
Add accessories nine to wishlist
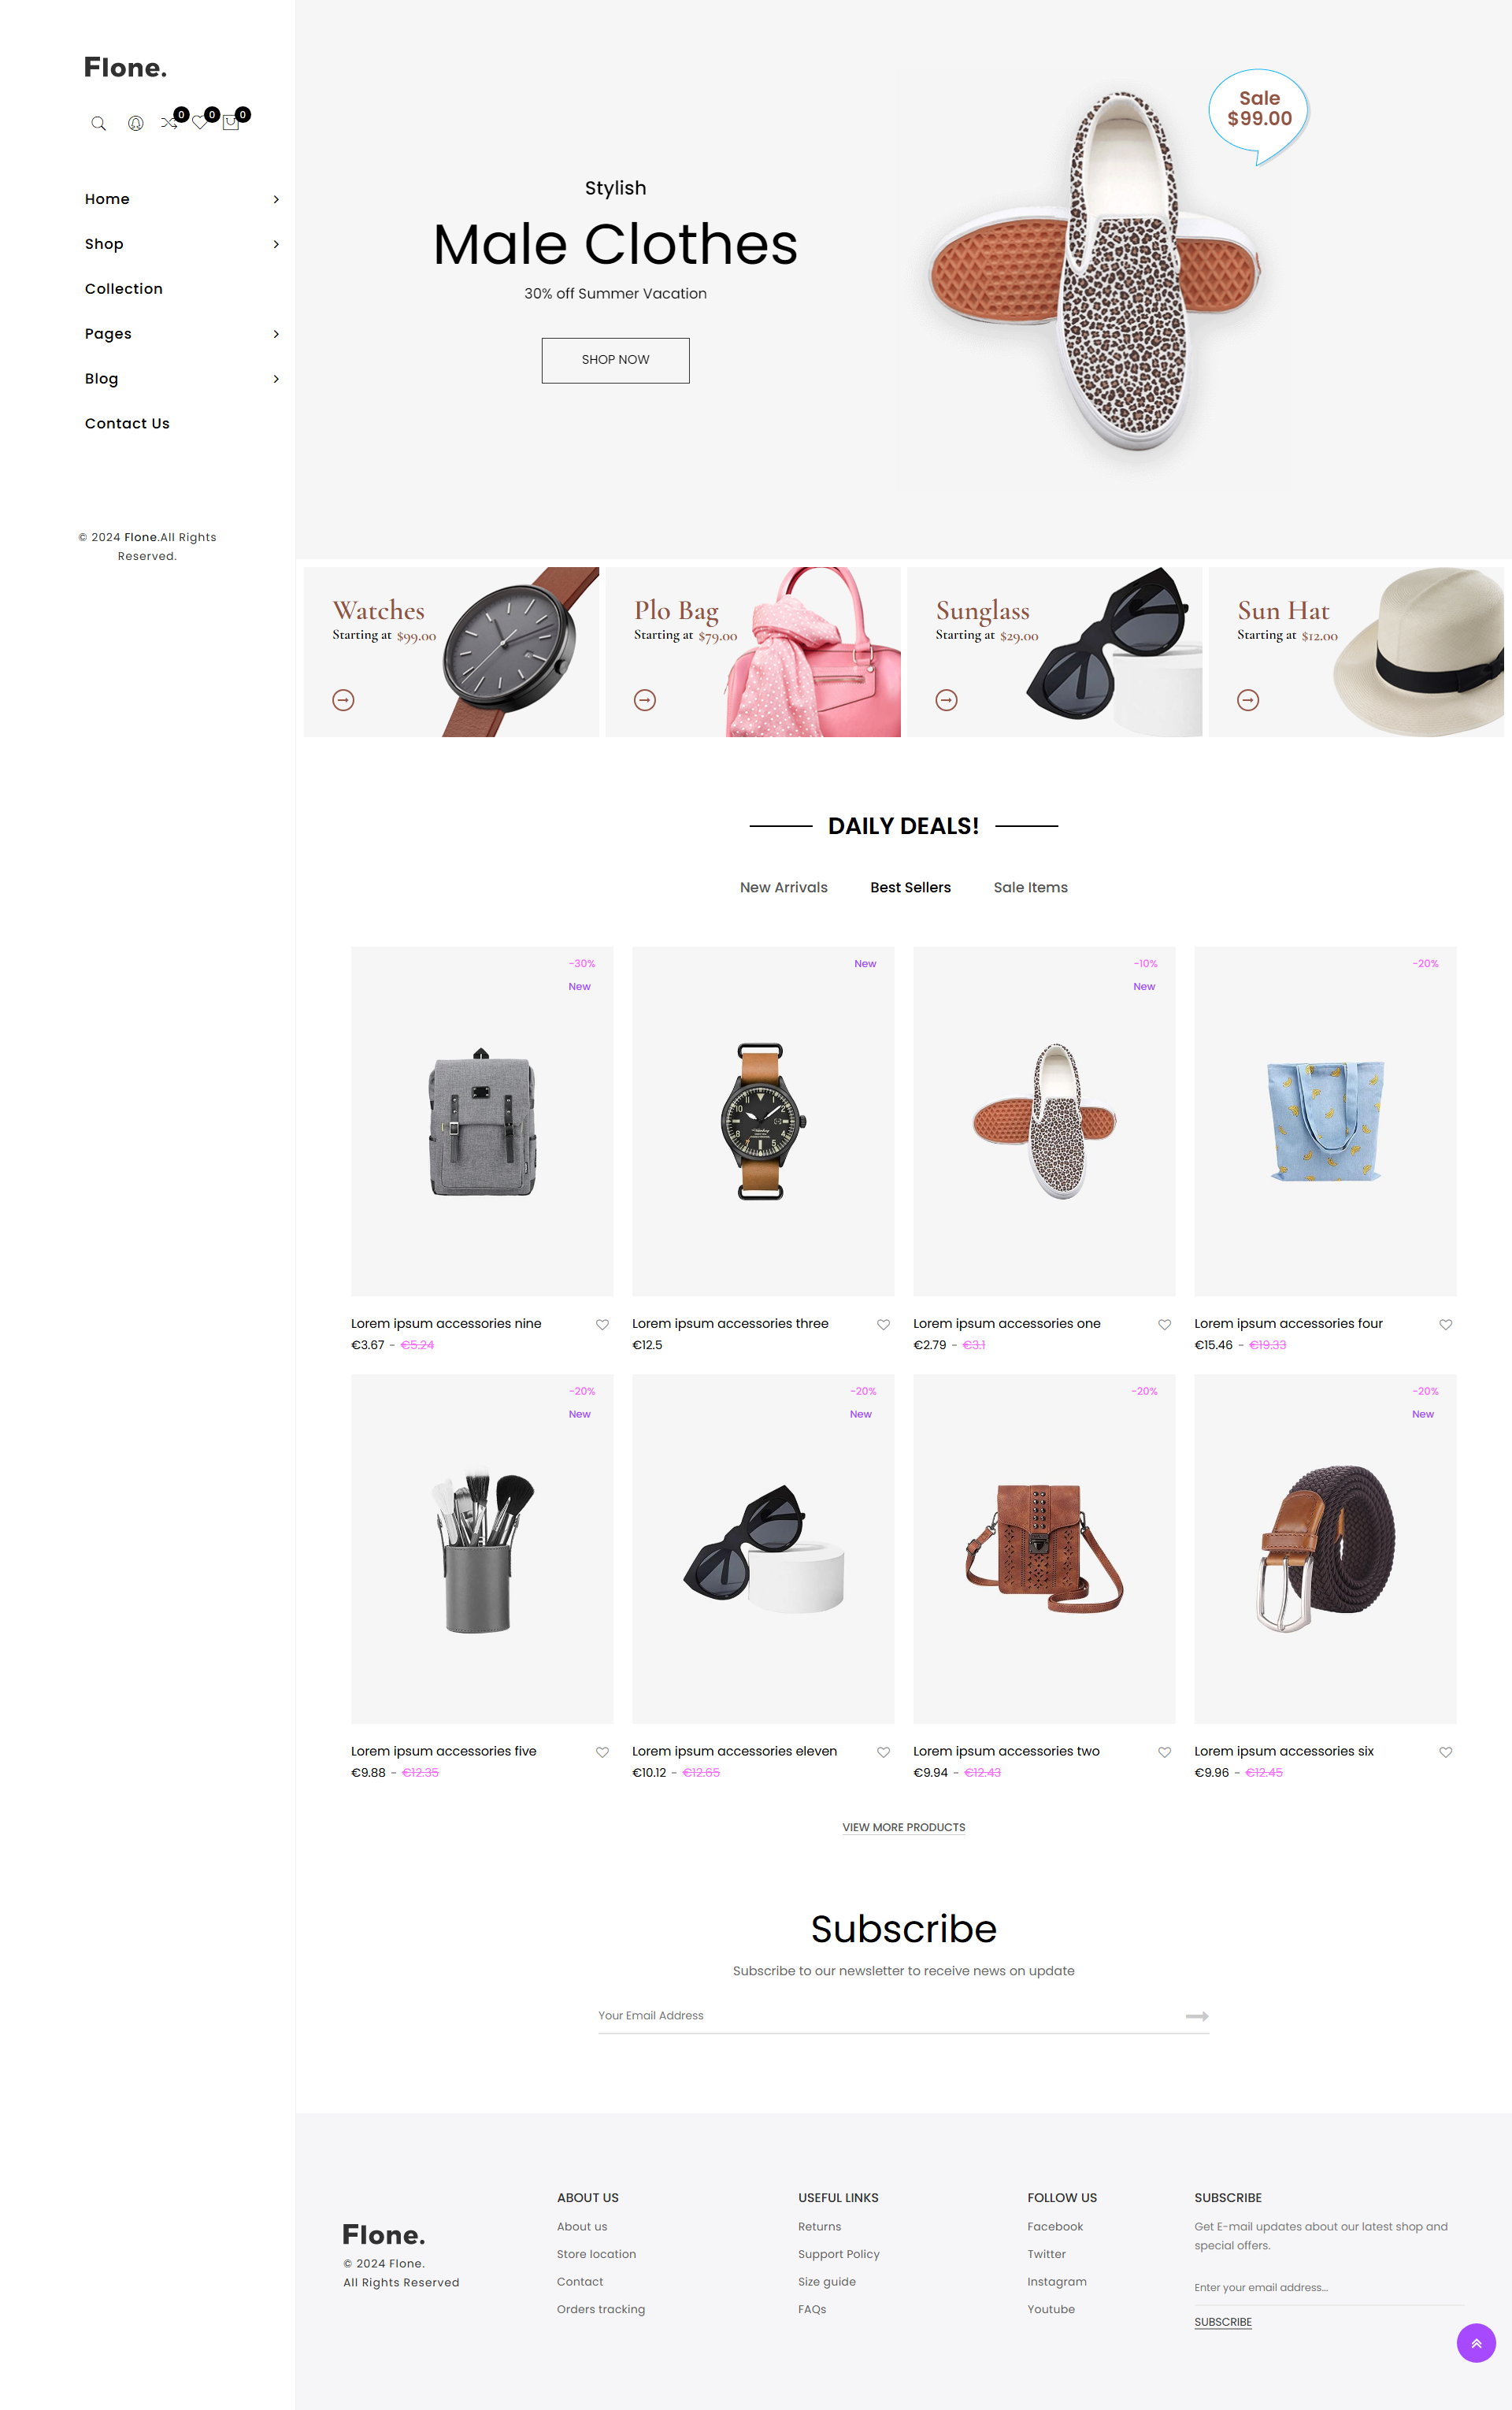(602, 1324)
